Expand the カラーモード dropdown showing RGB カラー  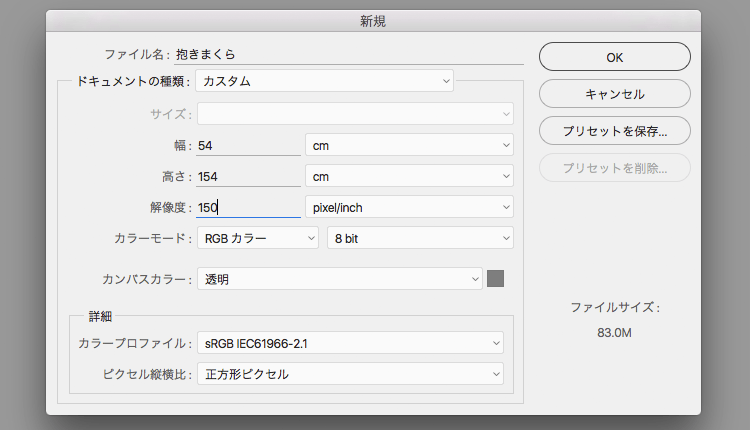257,238
